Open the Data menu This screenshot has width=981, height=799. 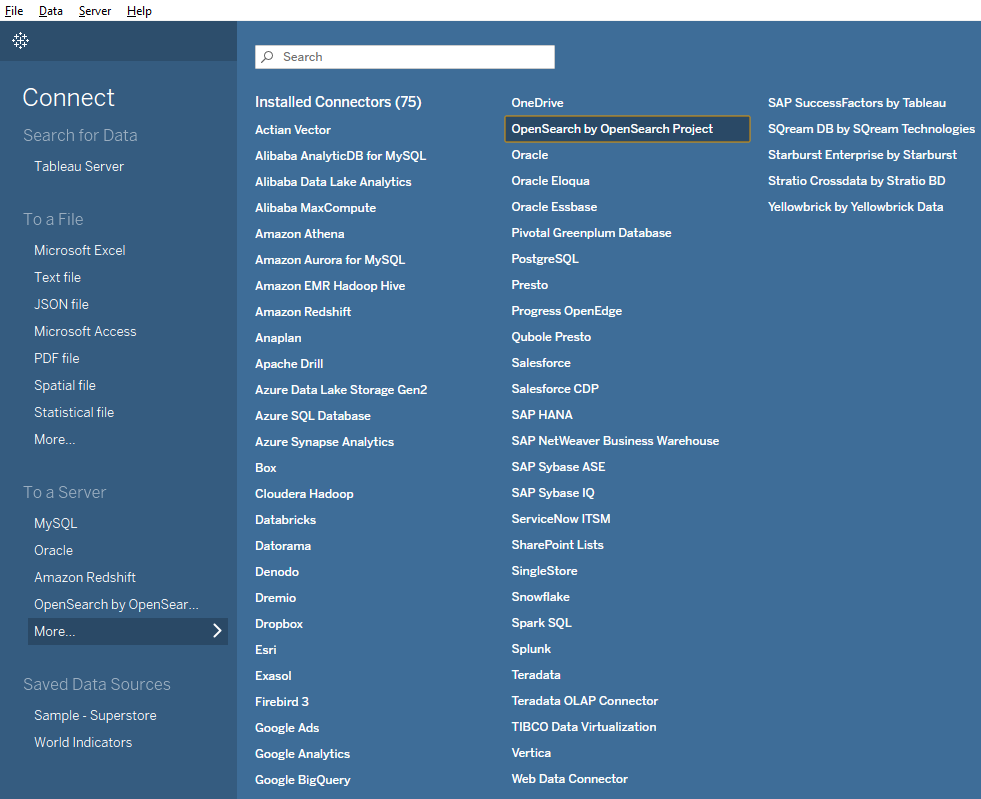51,11
